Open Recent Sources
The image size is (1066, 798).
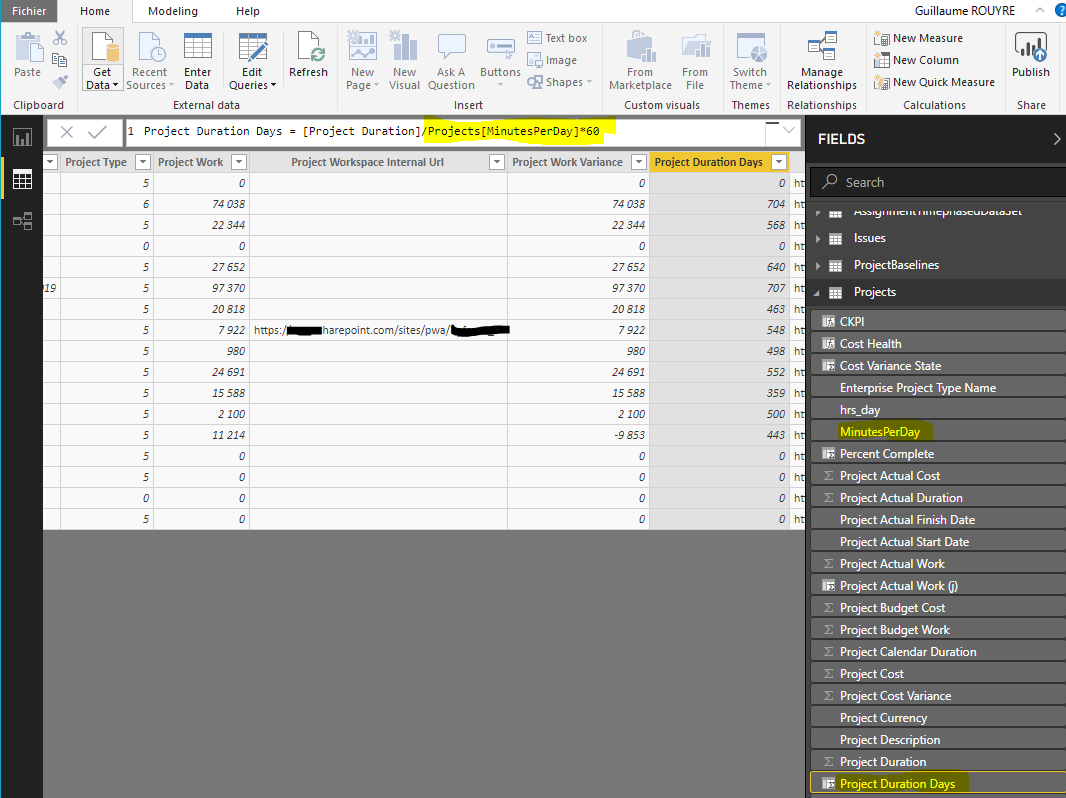[x=150, y=60]
